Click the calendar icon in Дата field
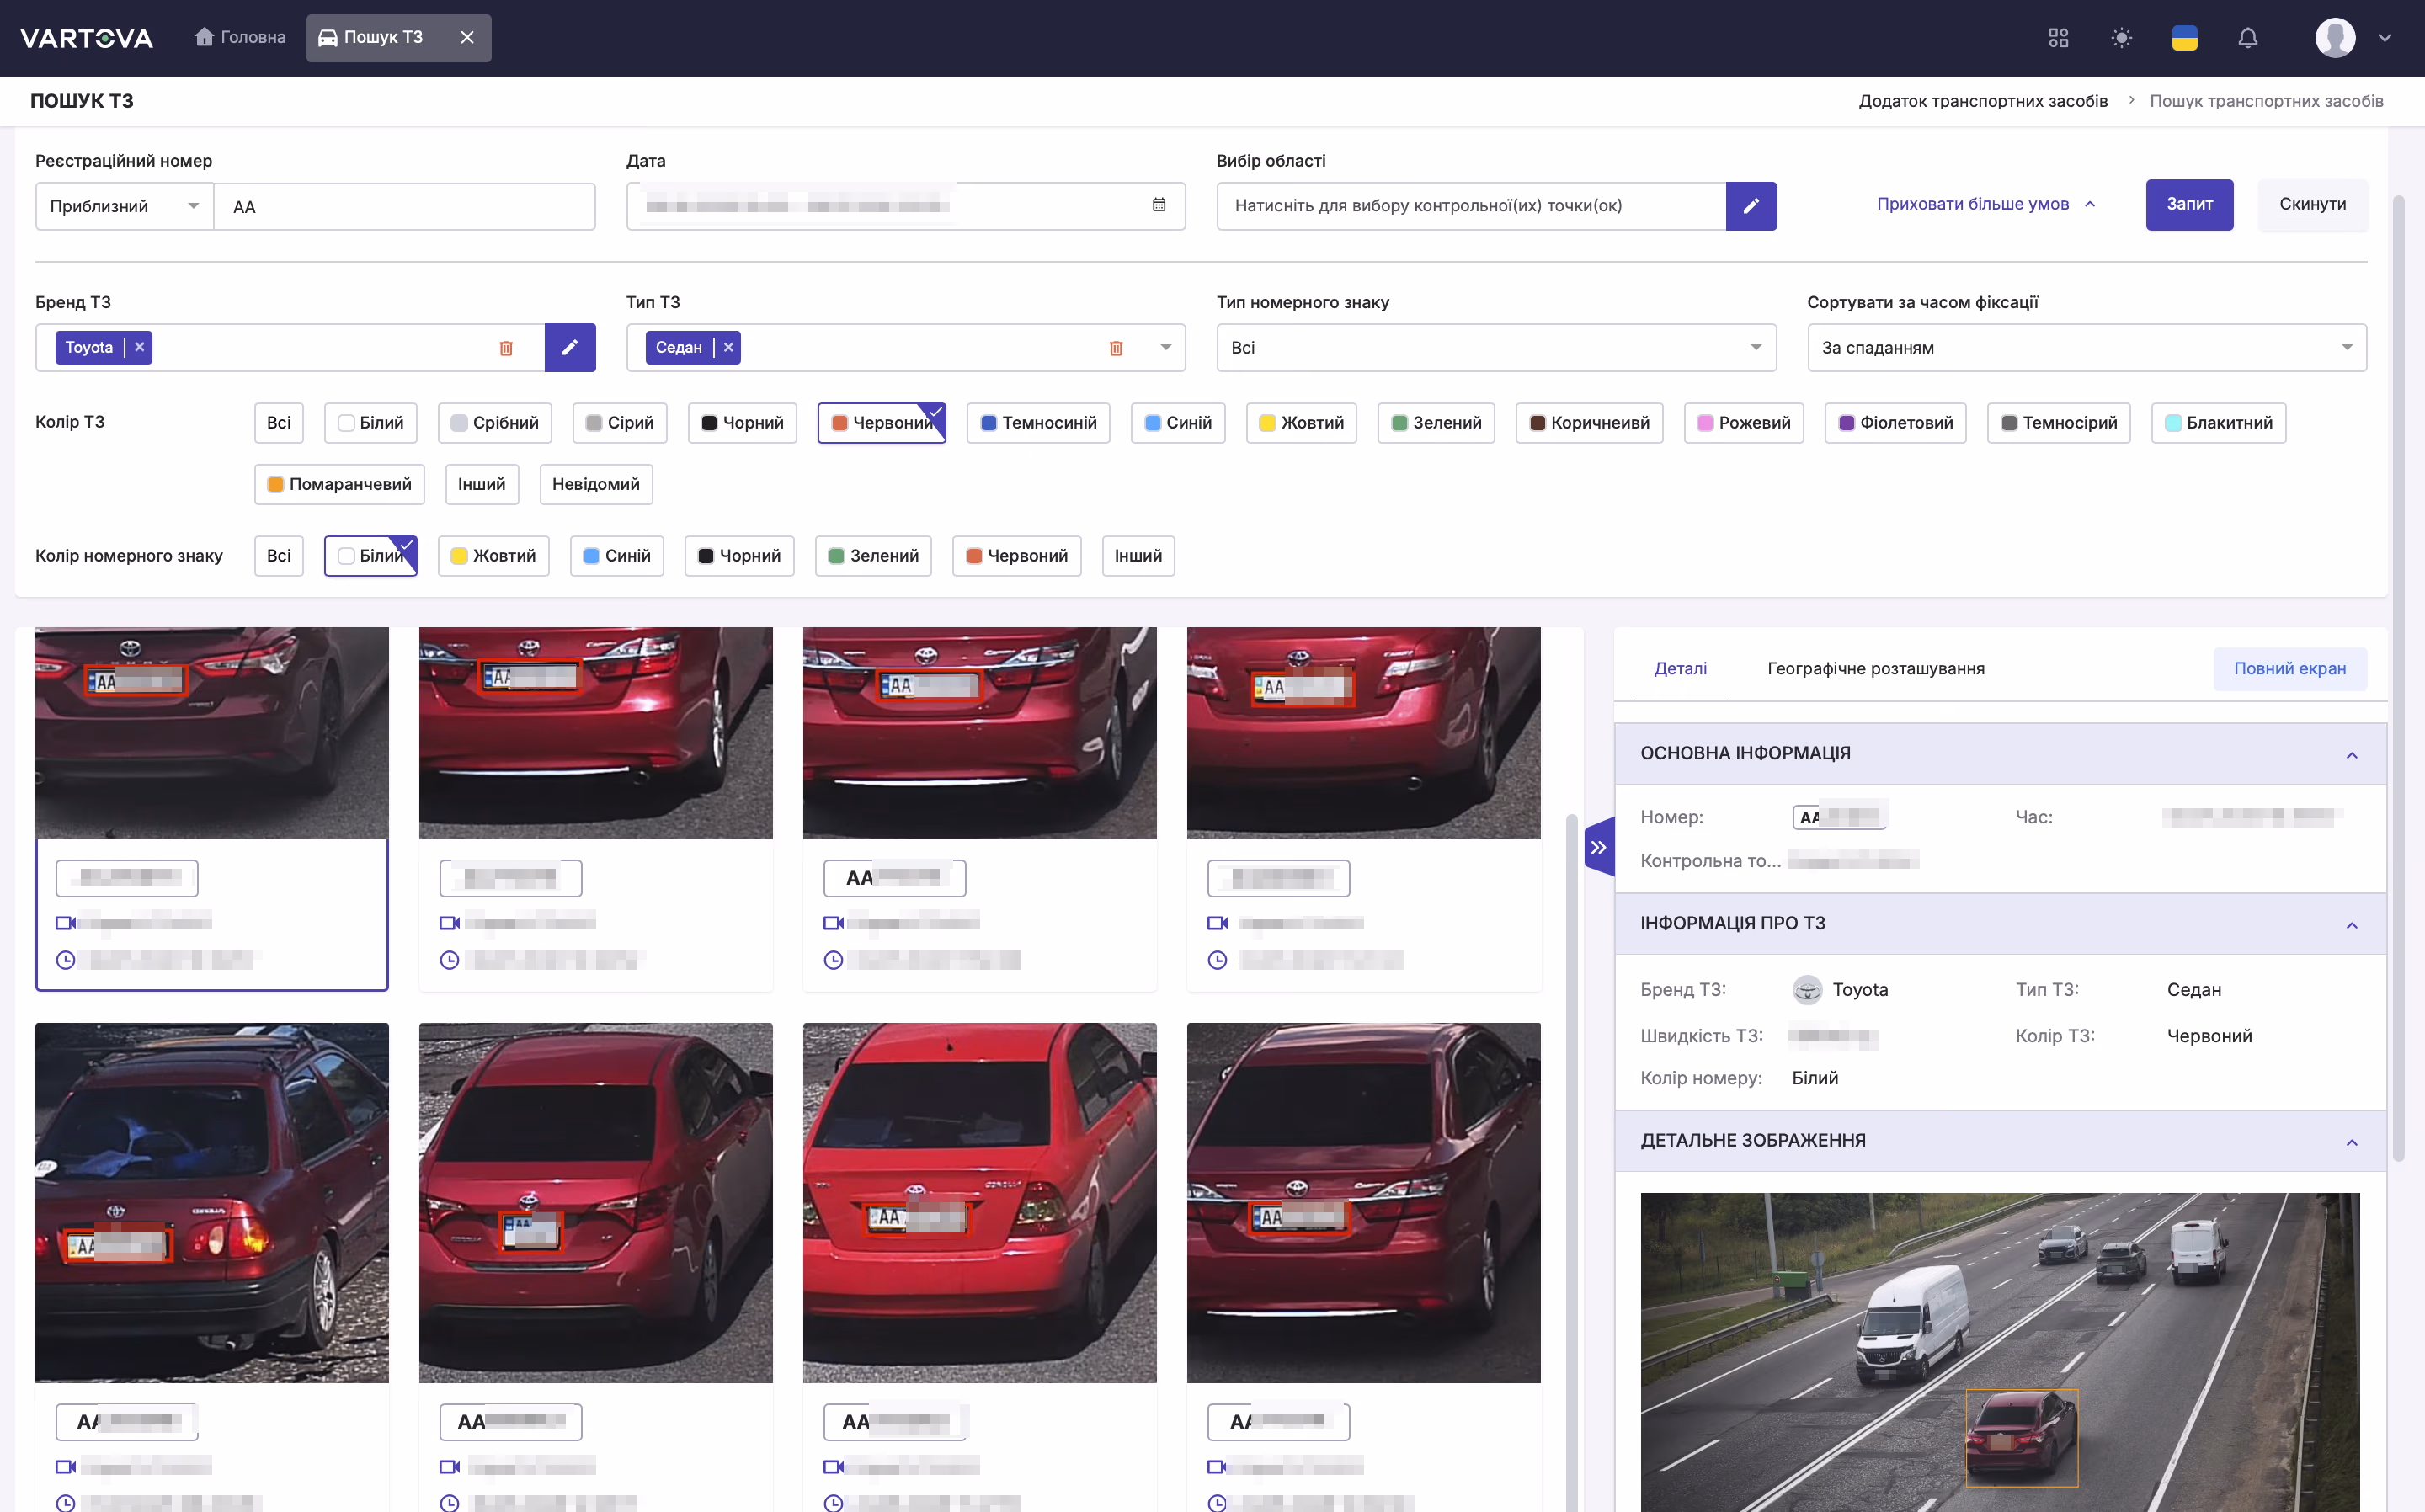This screenshot has width=2425, height=1512. (1159, 205)
